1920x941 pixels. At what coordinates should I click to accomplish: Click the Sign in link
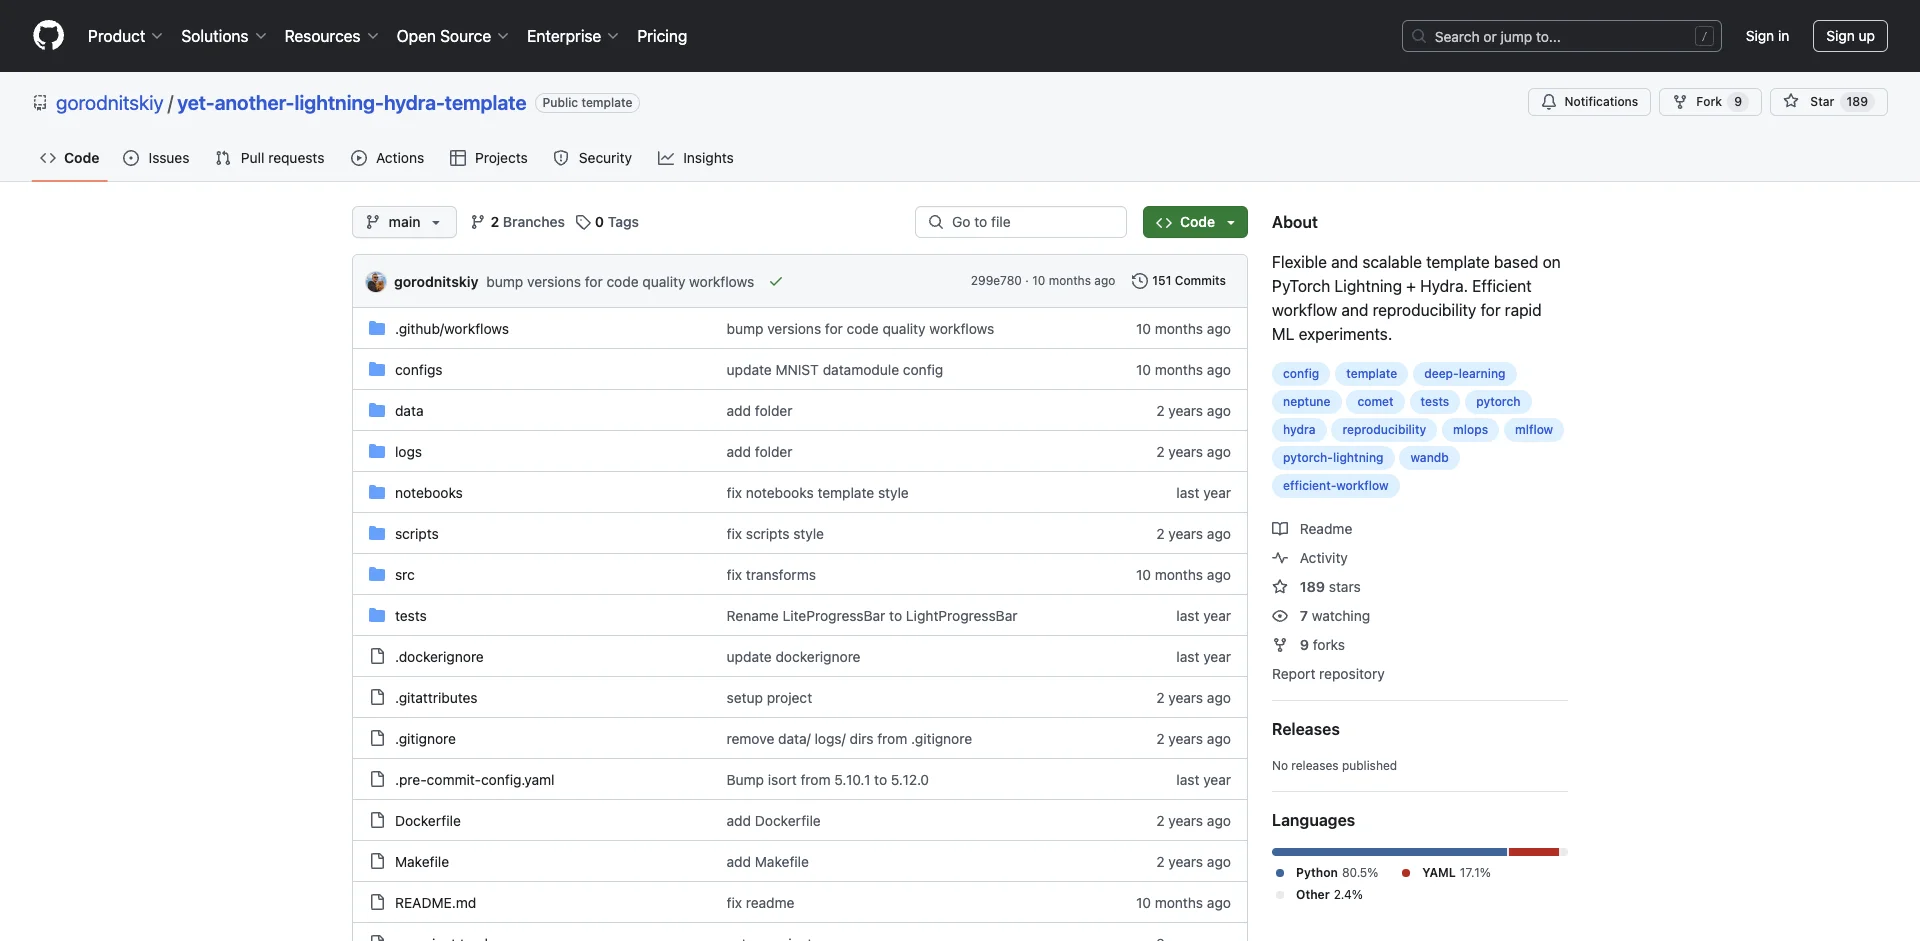coord(1767,36)
